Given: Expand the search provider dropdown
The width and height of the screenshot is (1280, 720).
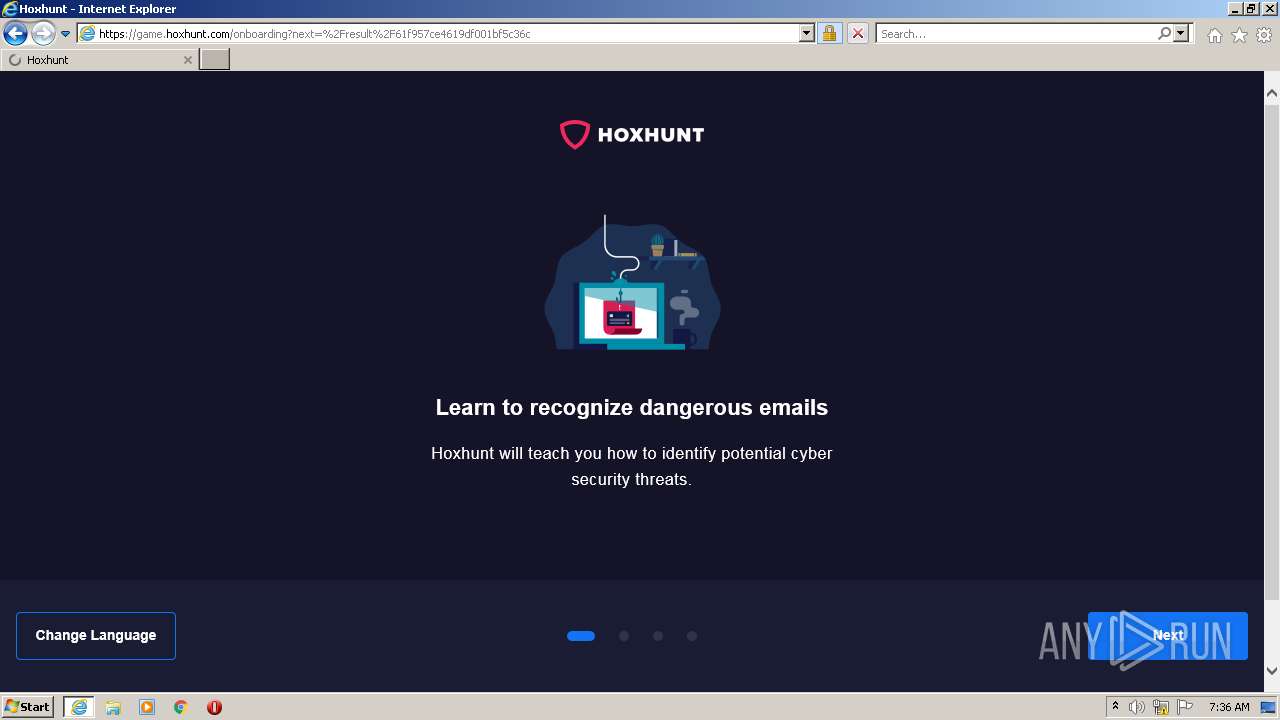Looking at the screenshot, I should point(1181,34).
